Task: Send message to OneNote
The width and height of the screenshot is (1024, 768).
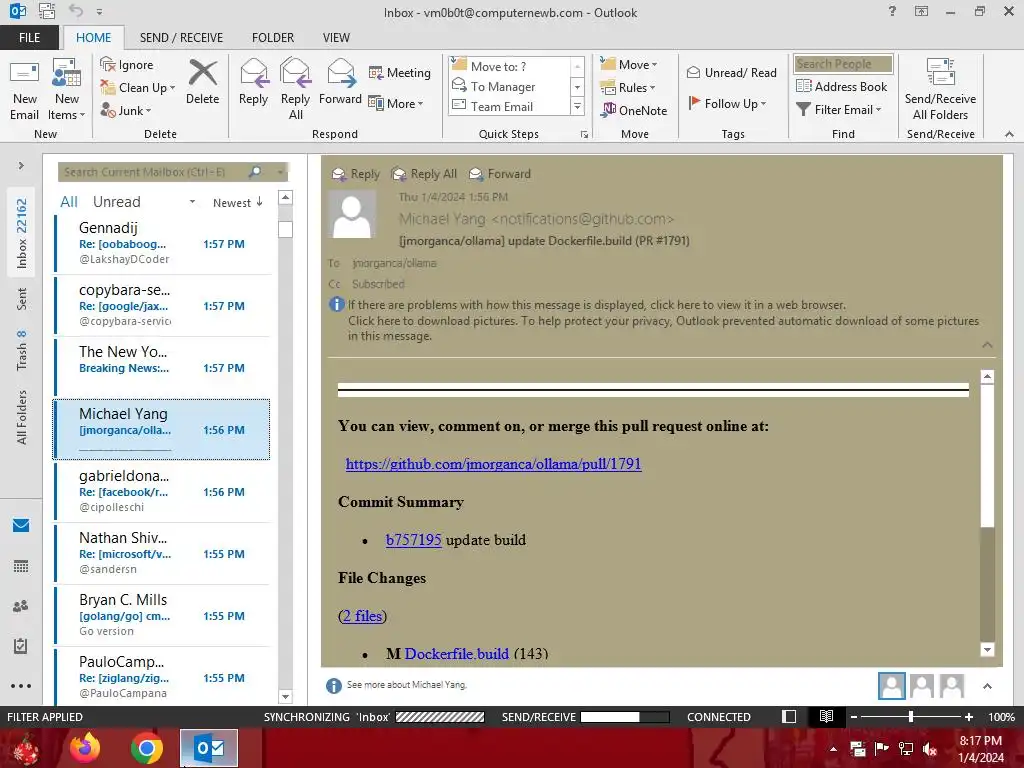Action: tap(634, 110)
